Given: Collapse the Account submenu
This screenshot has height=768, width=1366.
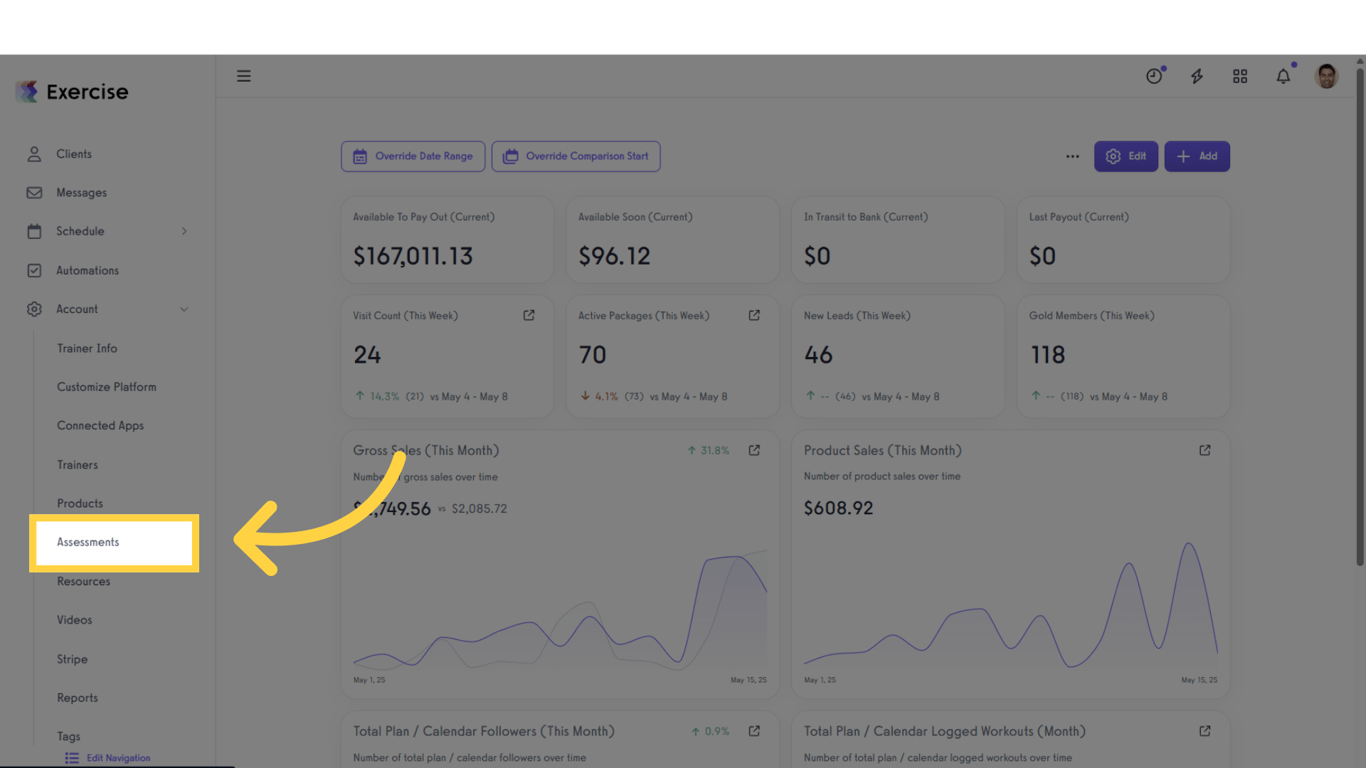Looking at the screenshot, I should point(184,309).
